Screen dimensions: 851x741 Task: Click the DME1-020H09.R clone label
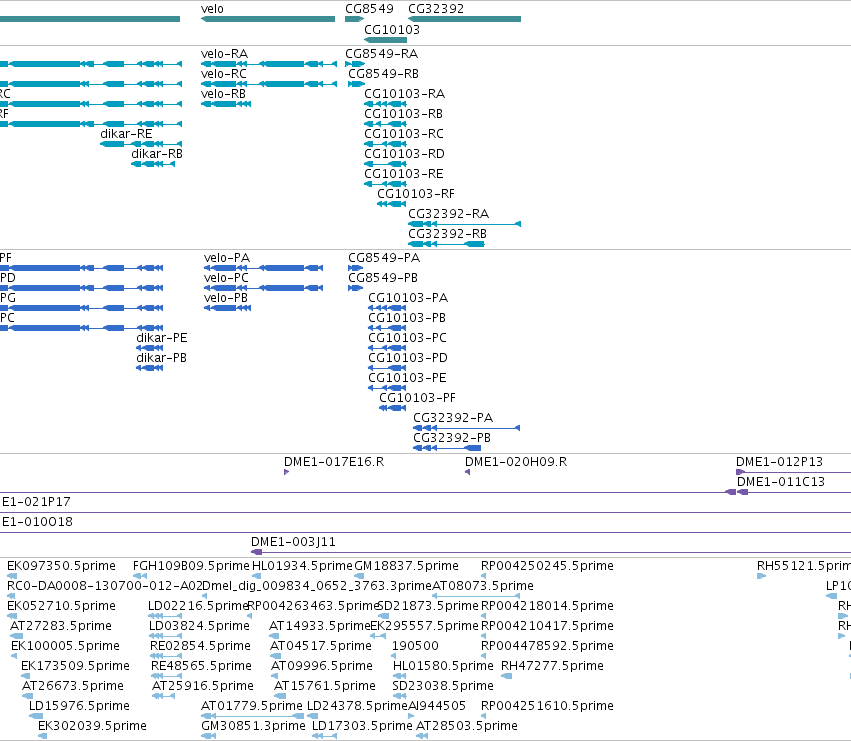coord(516,462)
